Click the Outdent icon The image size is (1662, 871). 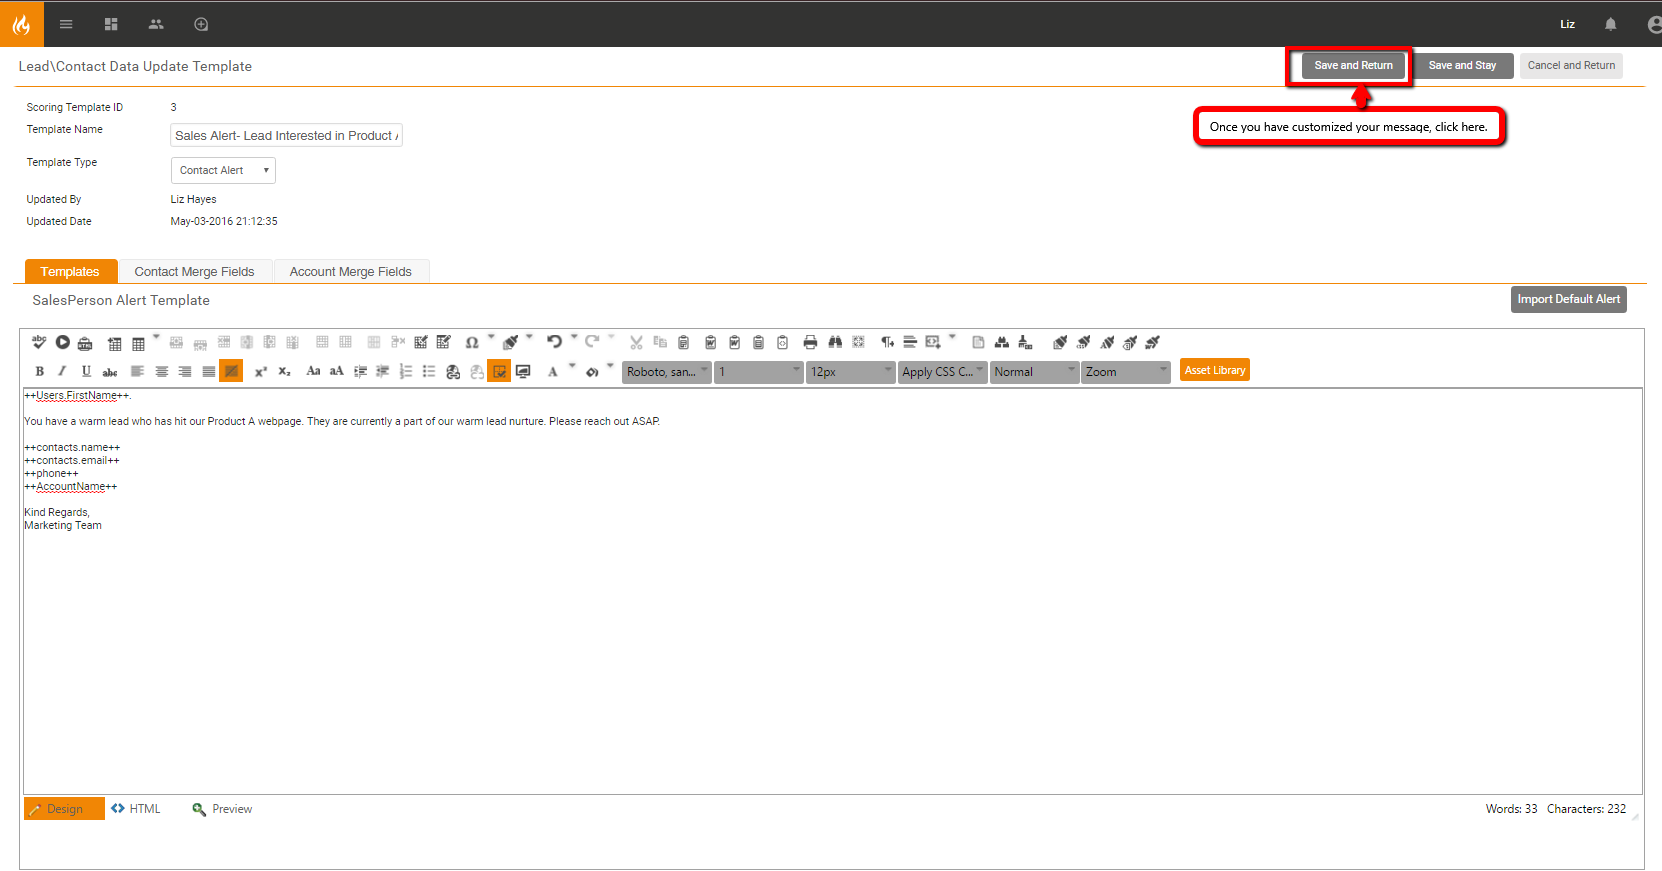[x=383, y=371]
